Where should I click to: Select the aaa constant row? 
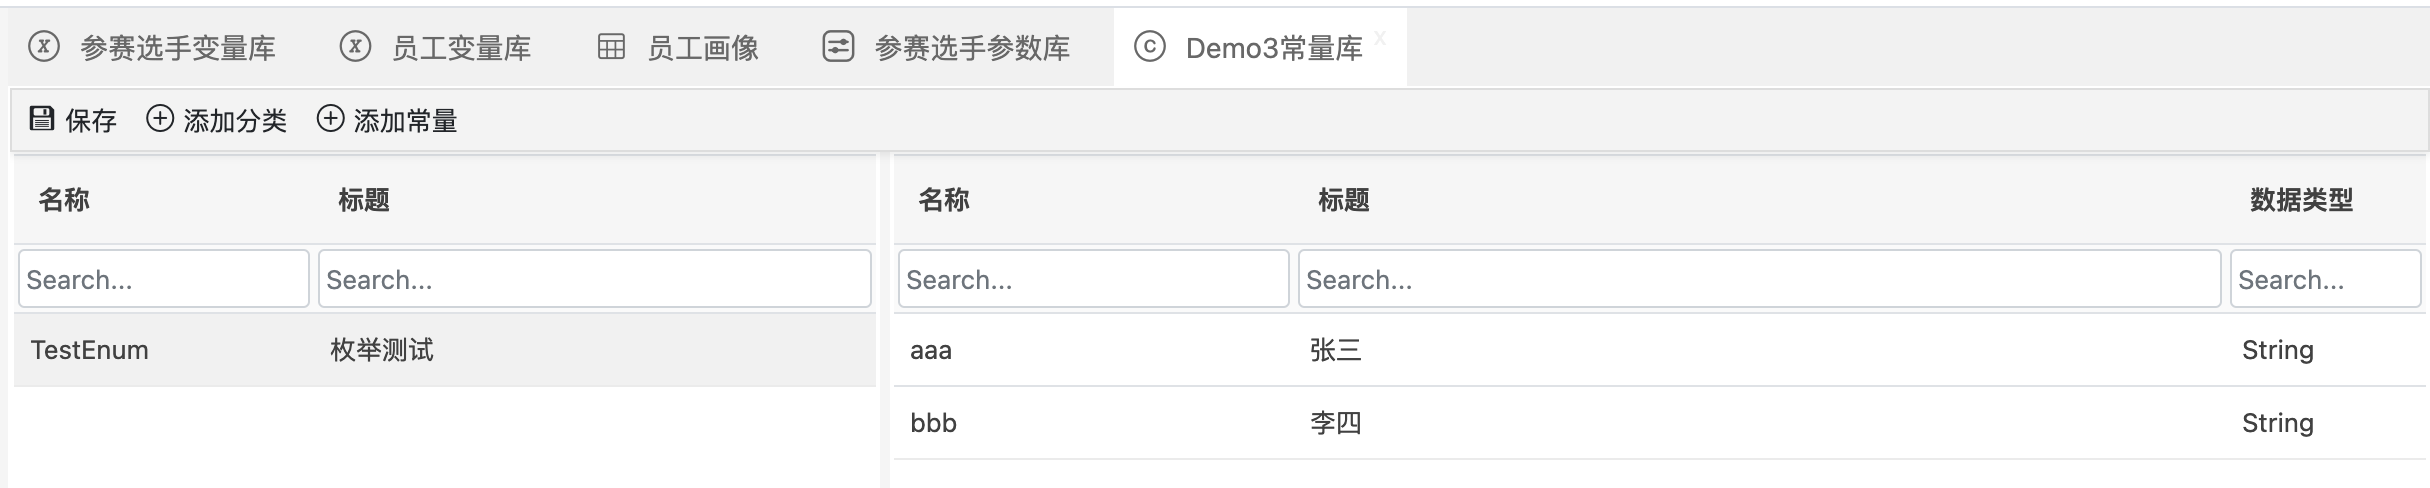click(x=931, y=350)
